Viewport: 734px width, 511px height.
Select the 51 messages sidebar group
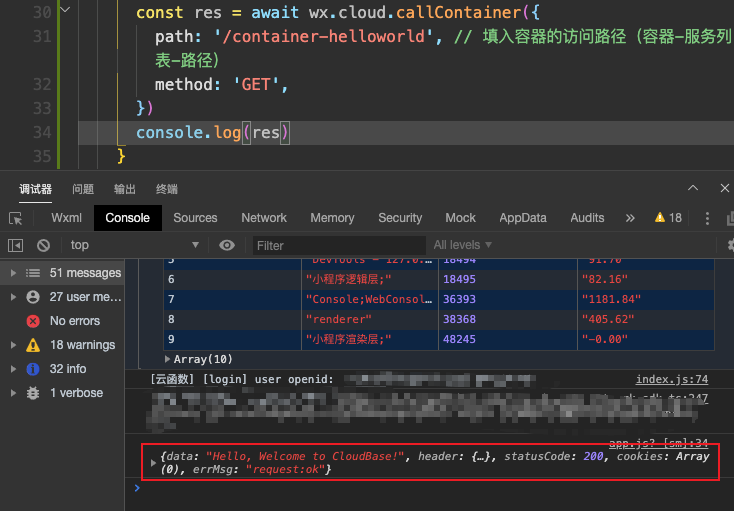pyautogui.click(x=85, y=273)
